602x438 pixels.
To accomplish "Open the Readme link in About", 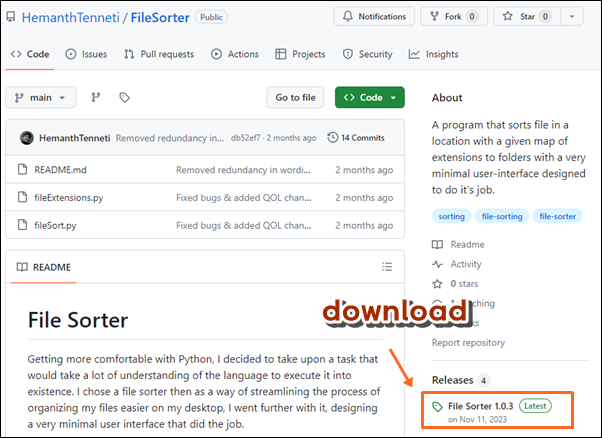I will coord(458,245).
